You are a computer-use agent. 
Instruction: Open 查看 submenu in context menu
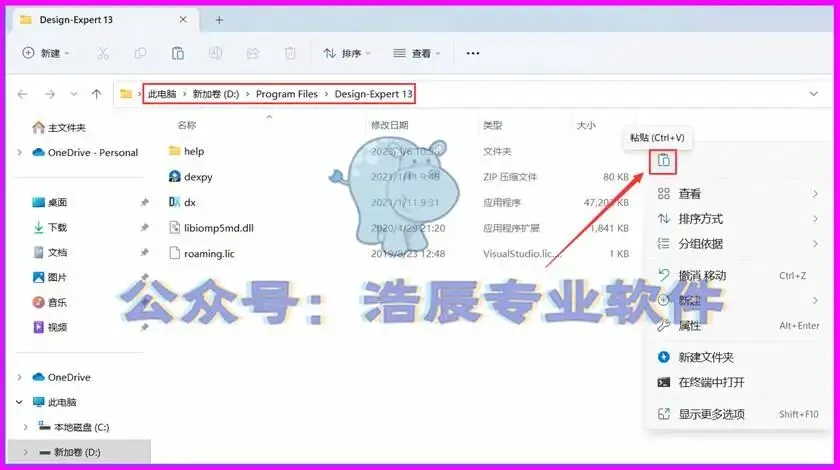point(738,193)
